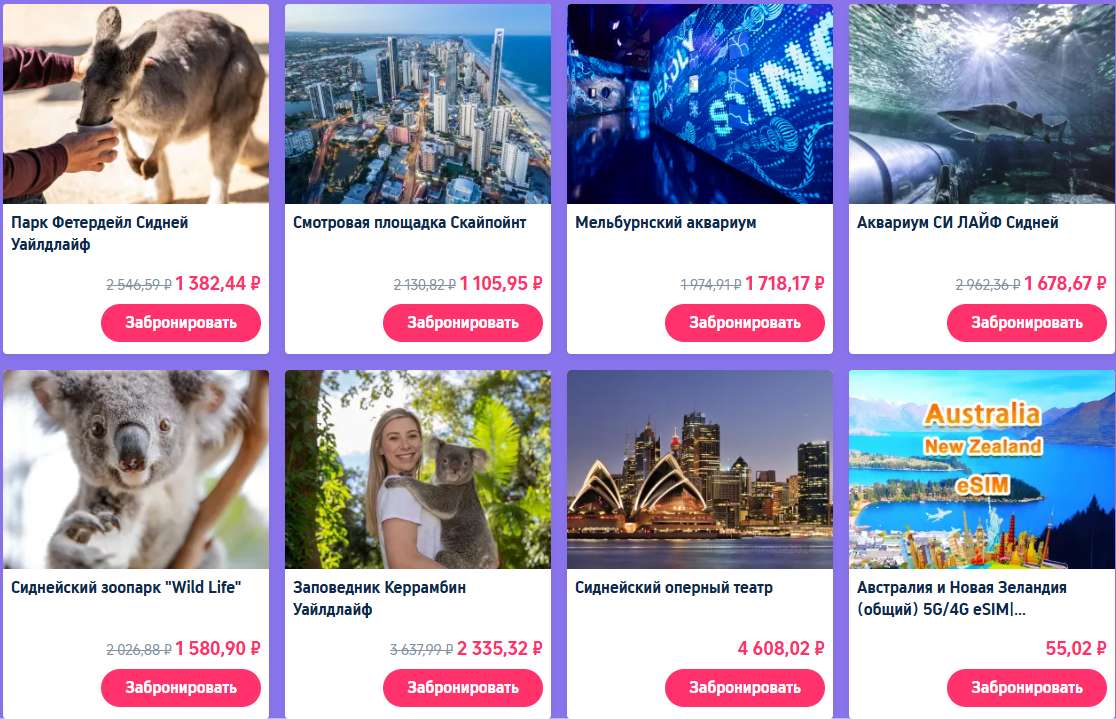Book the Сиднейский оперный театр tour
The image size is (1116, 719).
pyautogui.click(x=744, y=688)
